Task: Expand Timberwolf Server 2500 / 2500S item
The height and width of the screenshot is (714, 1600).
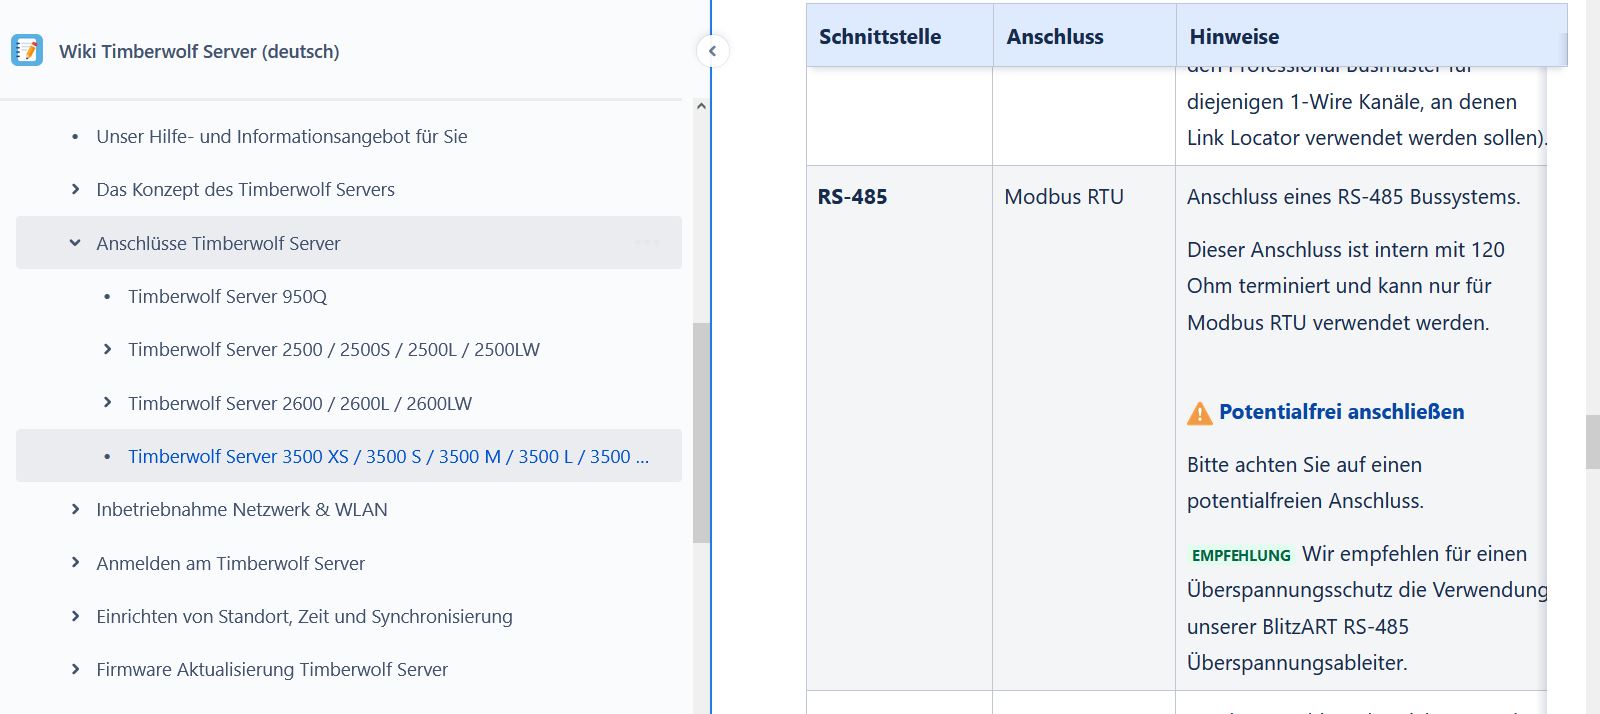Action: (x=107, y=349)
